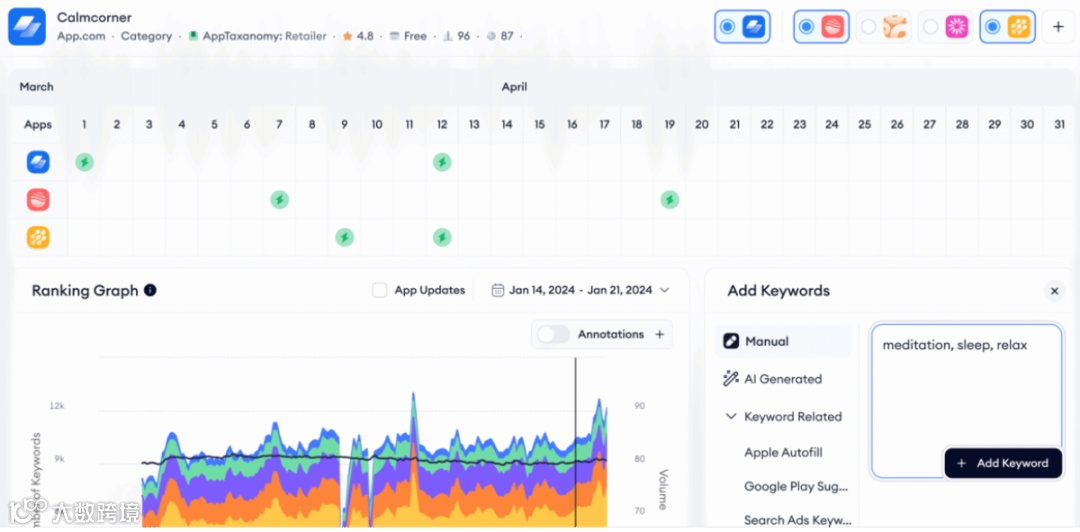Toggle the red app comparison chip
The height and width of the screenshot is (532, 1080).
821,27
